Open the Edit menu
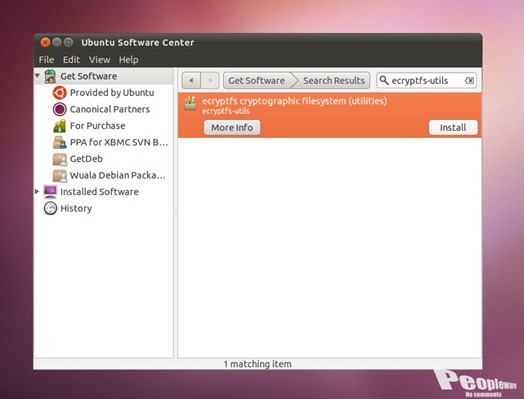The image size is (524, 399). [x=71, y=60]
